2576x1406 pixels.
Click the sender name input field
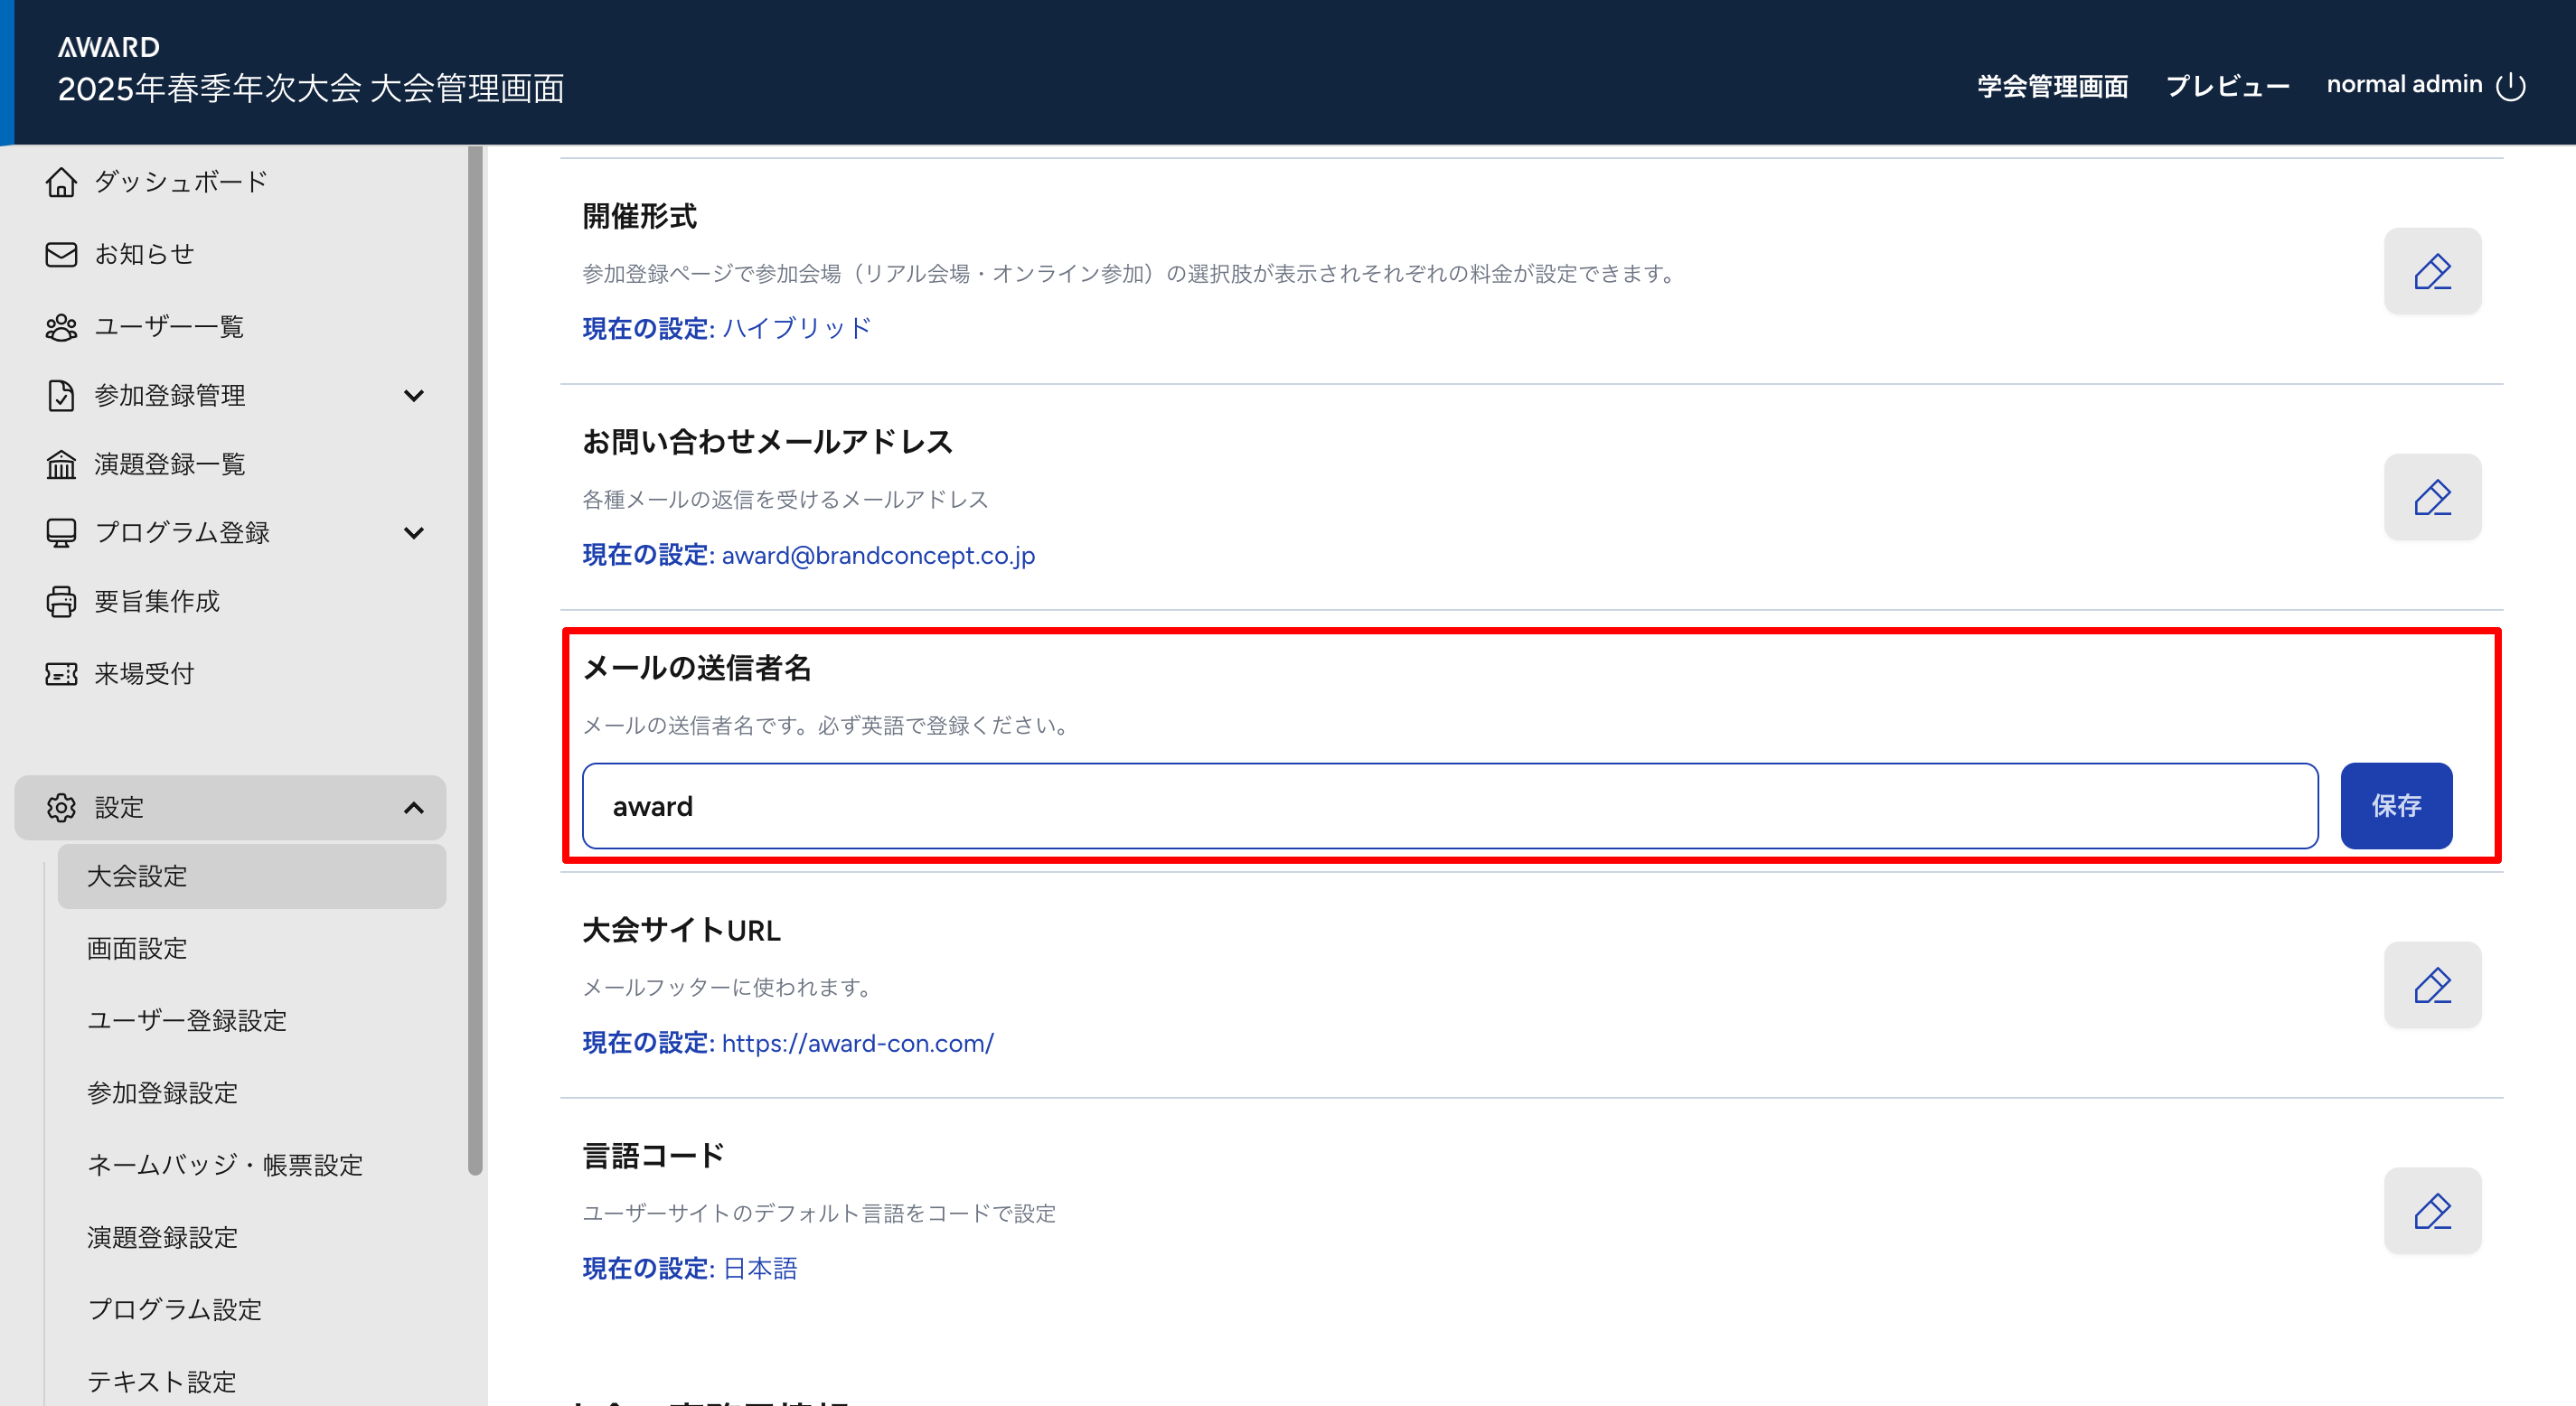1449,806
